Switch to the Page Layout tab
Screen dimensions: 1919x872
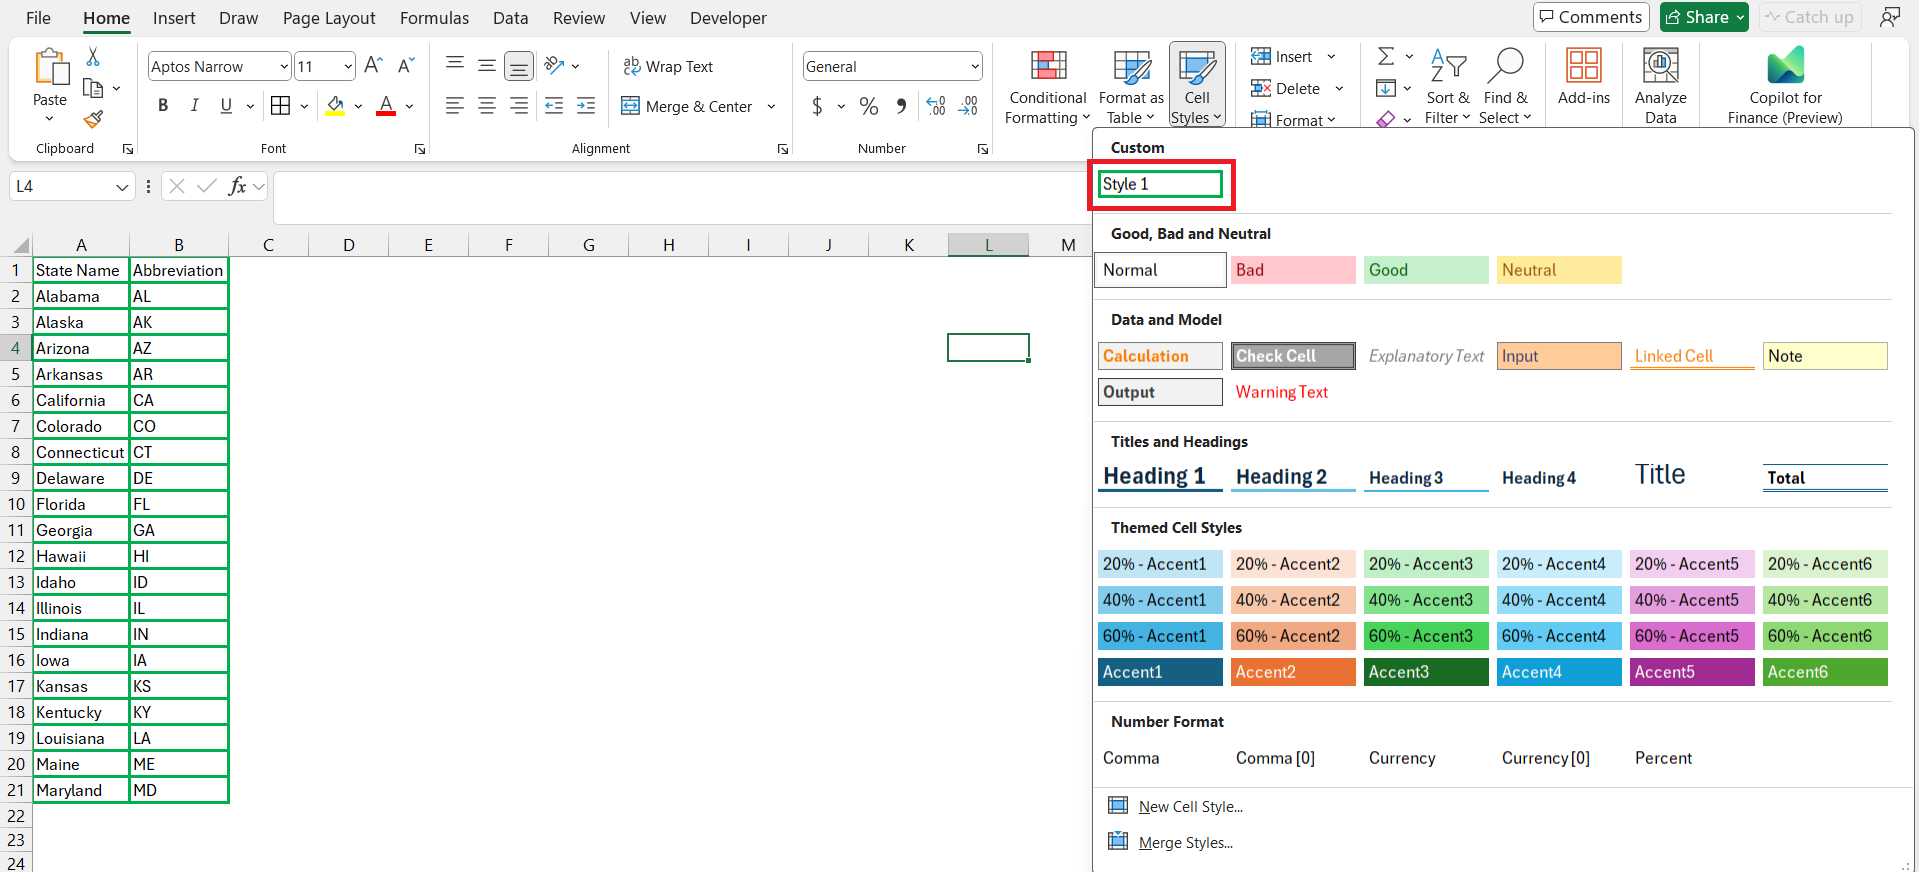pos(329,18)
